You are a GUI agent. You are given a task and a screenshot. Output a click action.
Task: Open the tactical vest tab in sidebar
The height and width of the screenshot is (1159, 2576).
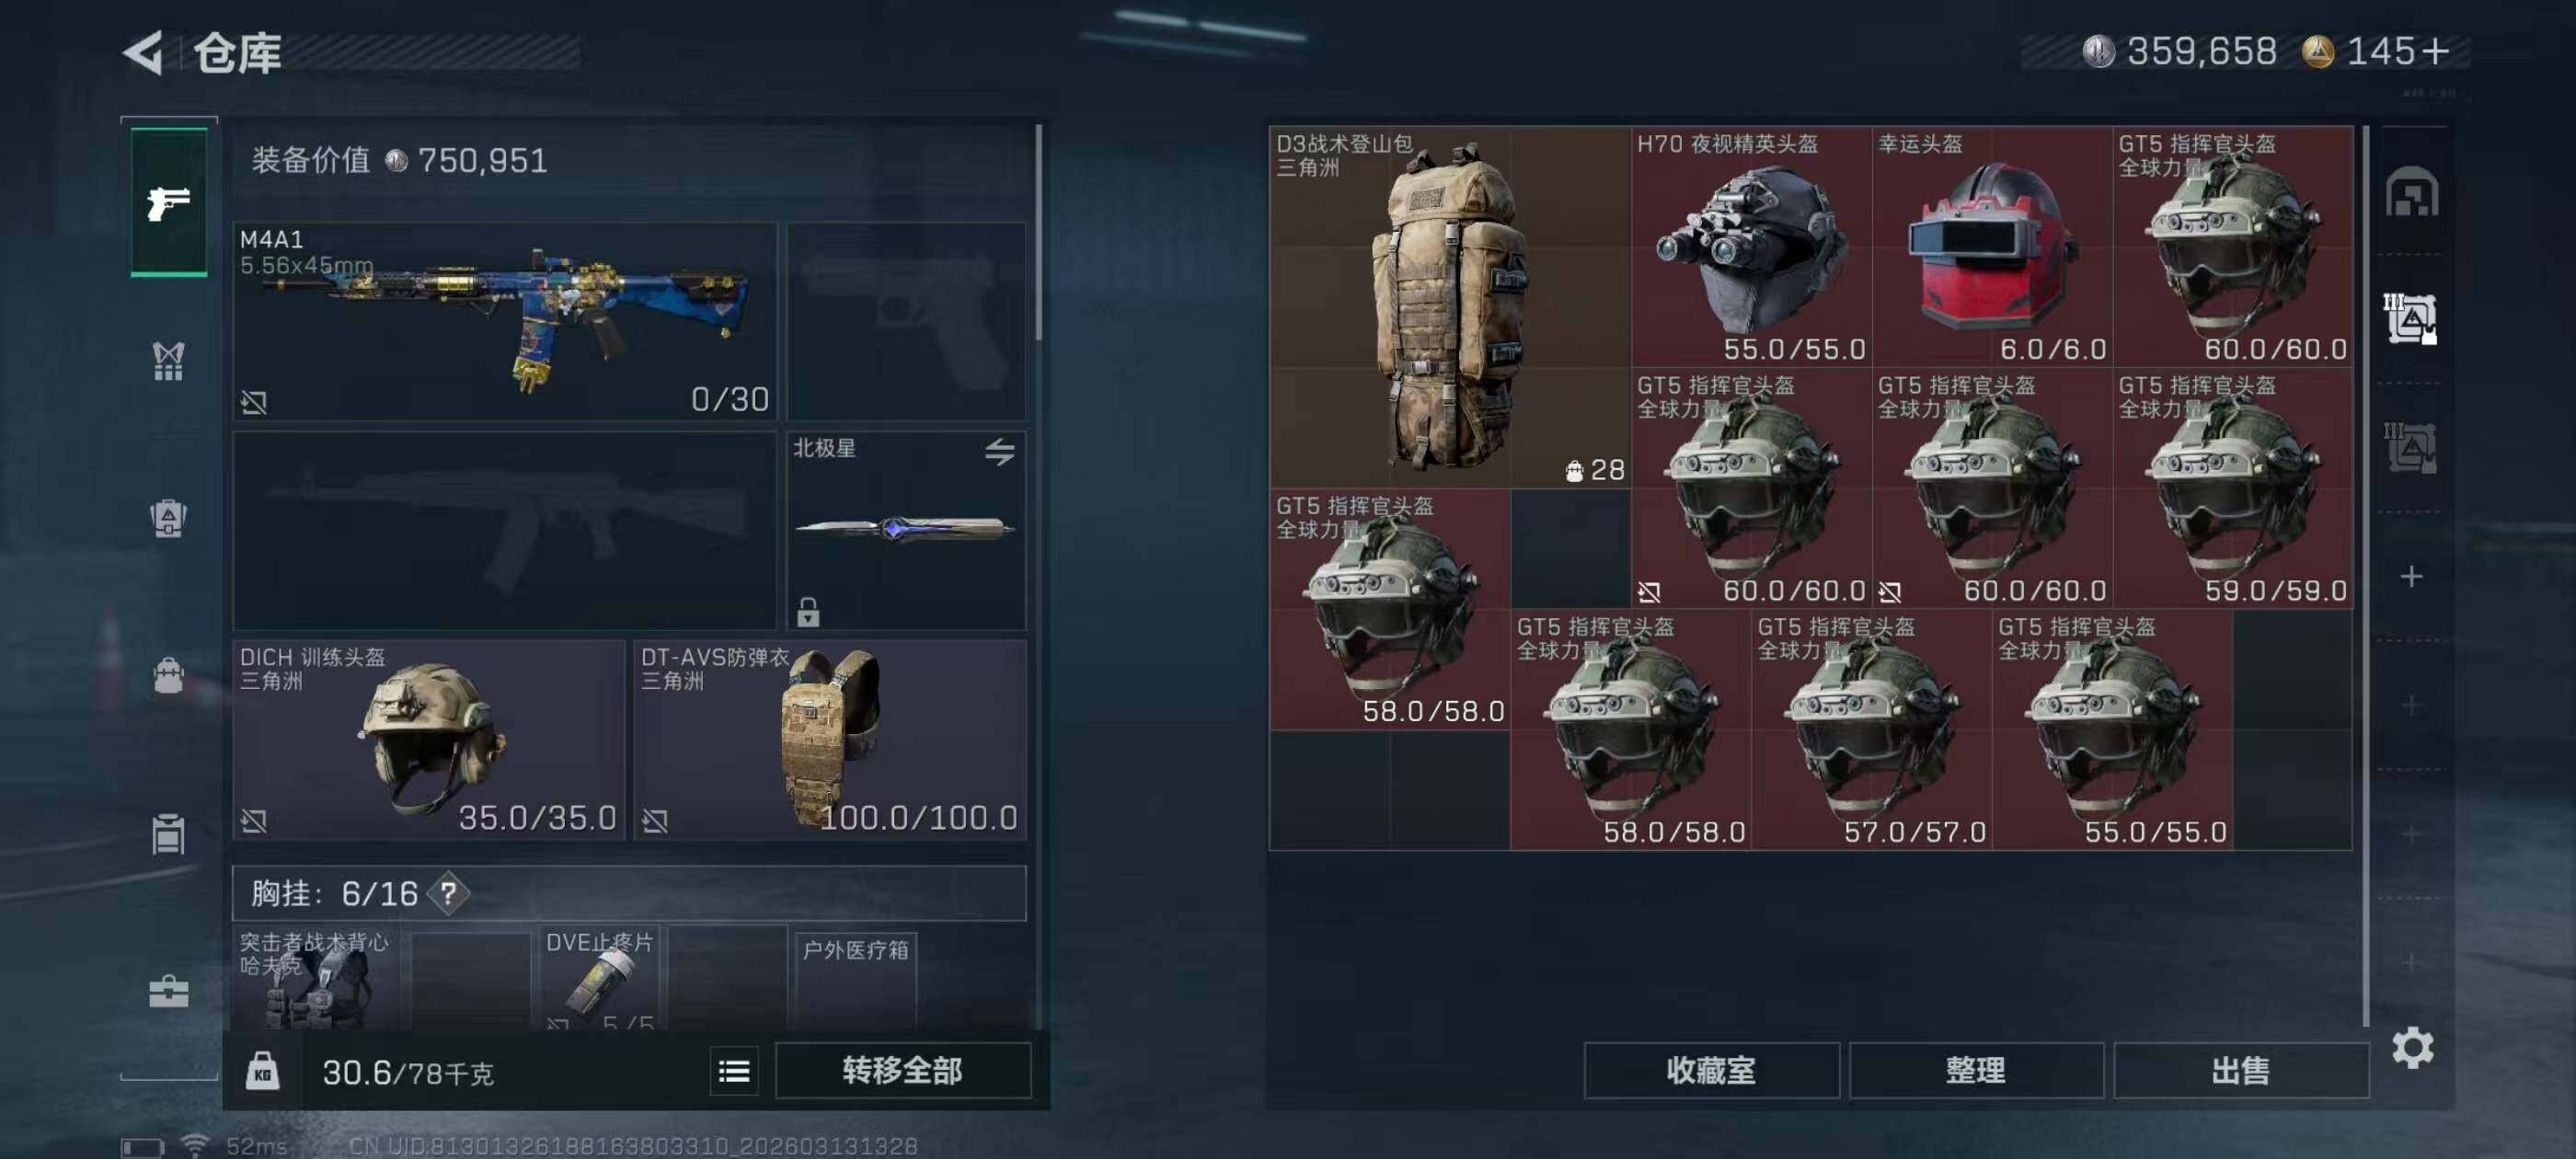[x=168, y=361]
